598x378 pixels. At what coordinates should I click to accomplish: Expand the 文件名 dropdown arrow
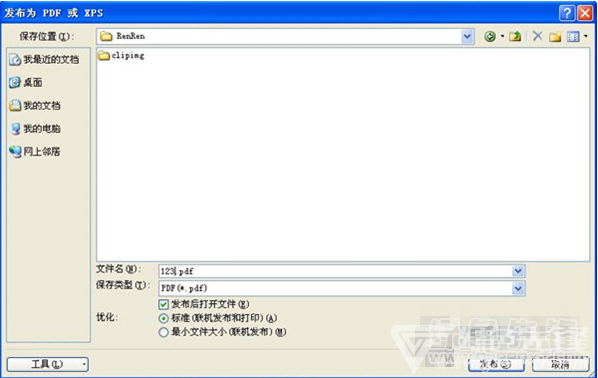tap(518, 271)
